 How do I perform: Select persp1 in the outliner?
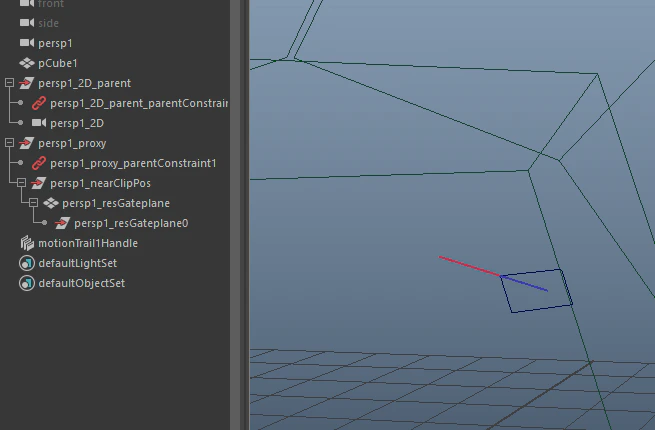[55, 43]
